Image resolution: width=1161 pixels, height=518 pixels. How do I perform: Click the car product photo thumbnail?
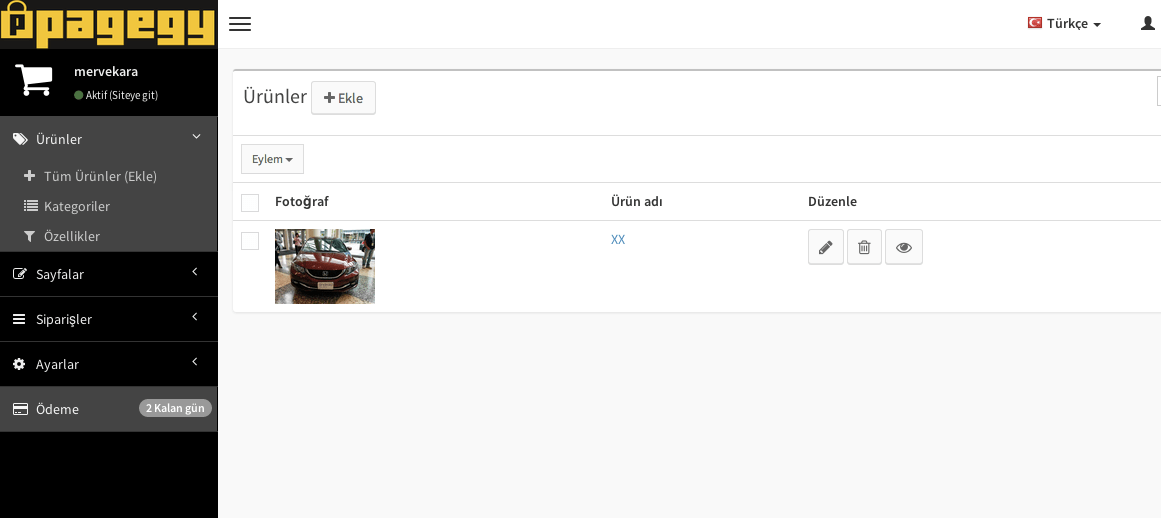point(325,266)
